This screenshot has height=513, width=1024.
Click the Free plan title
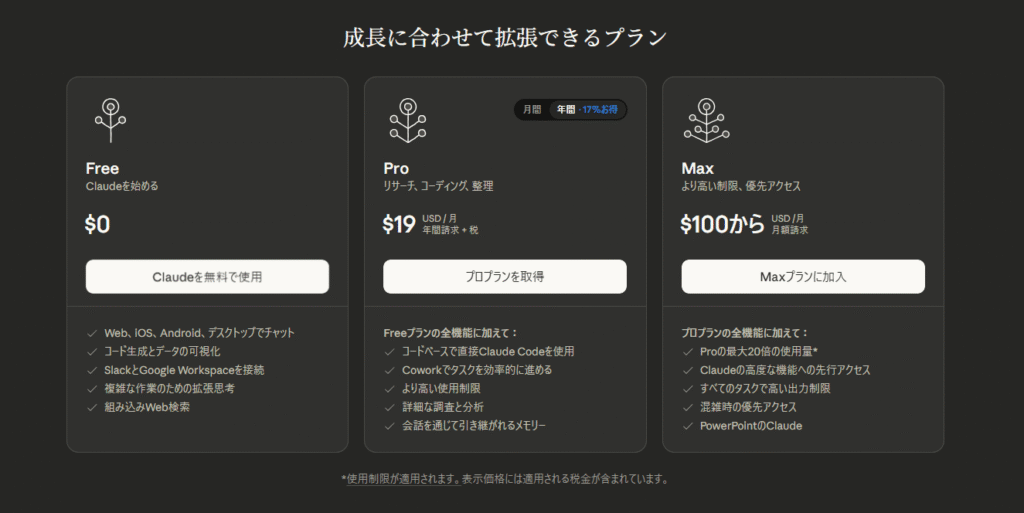(102, 168)
